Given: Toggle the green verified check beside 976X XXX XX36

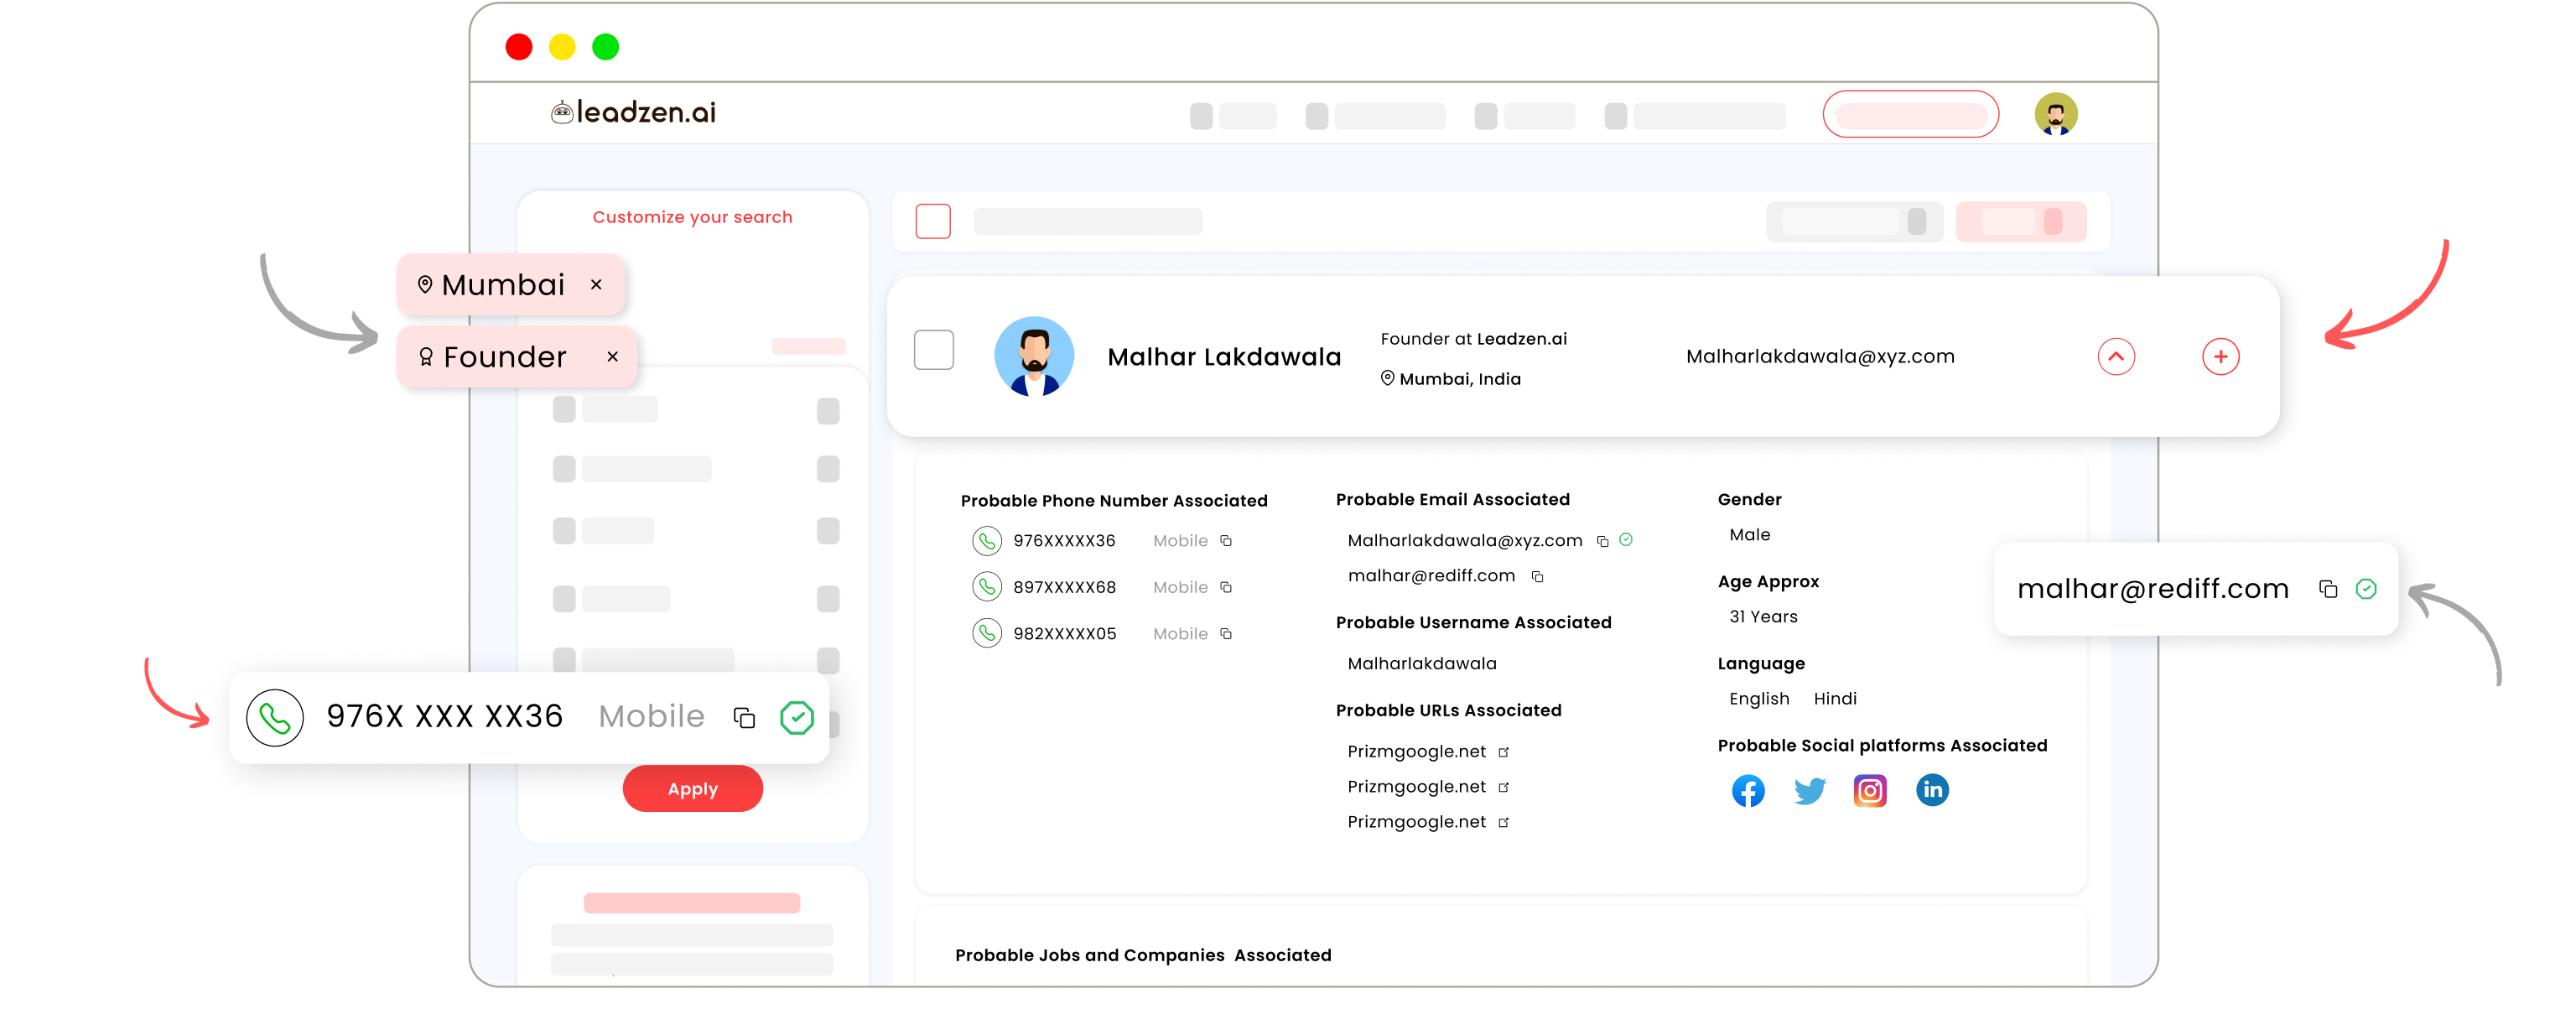Looking at the screenshot, I should [797, 717].
